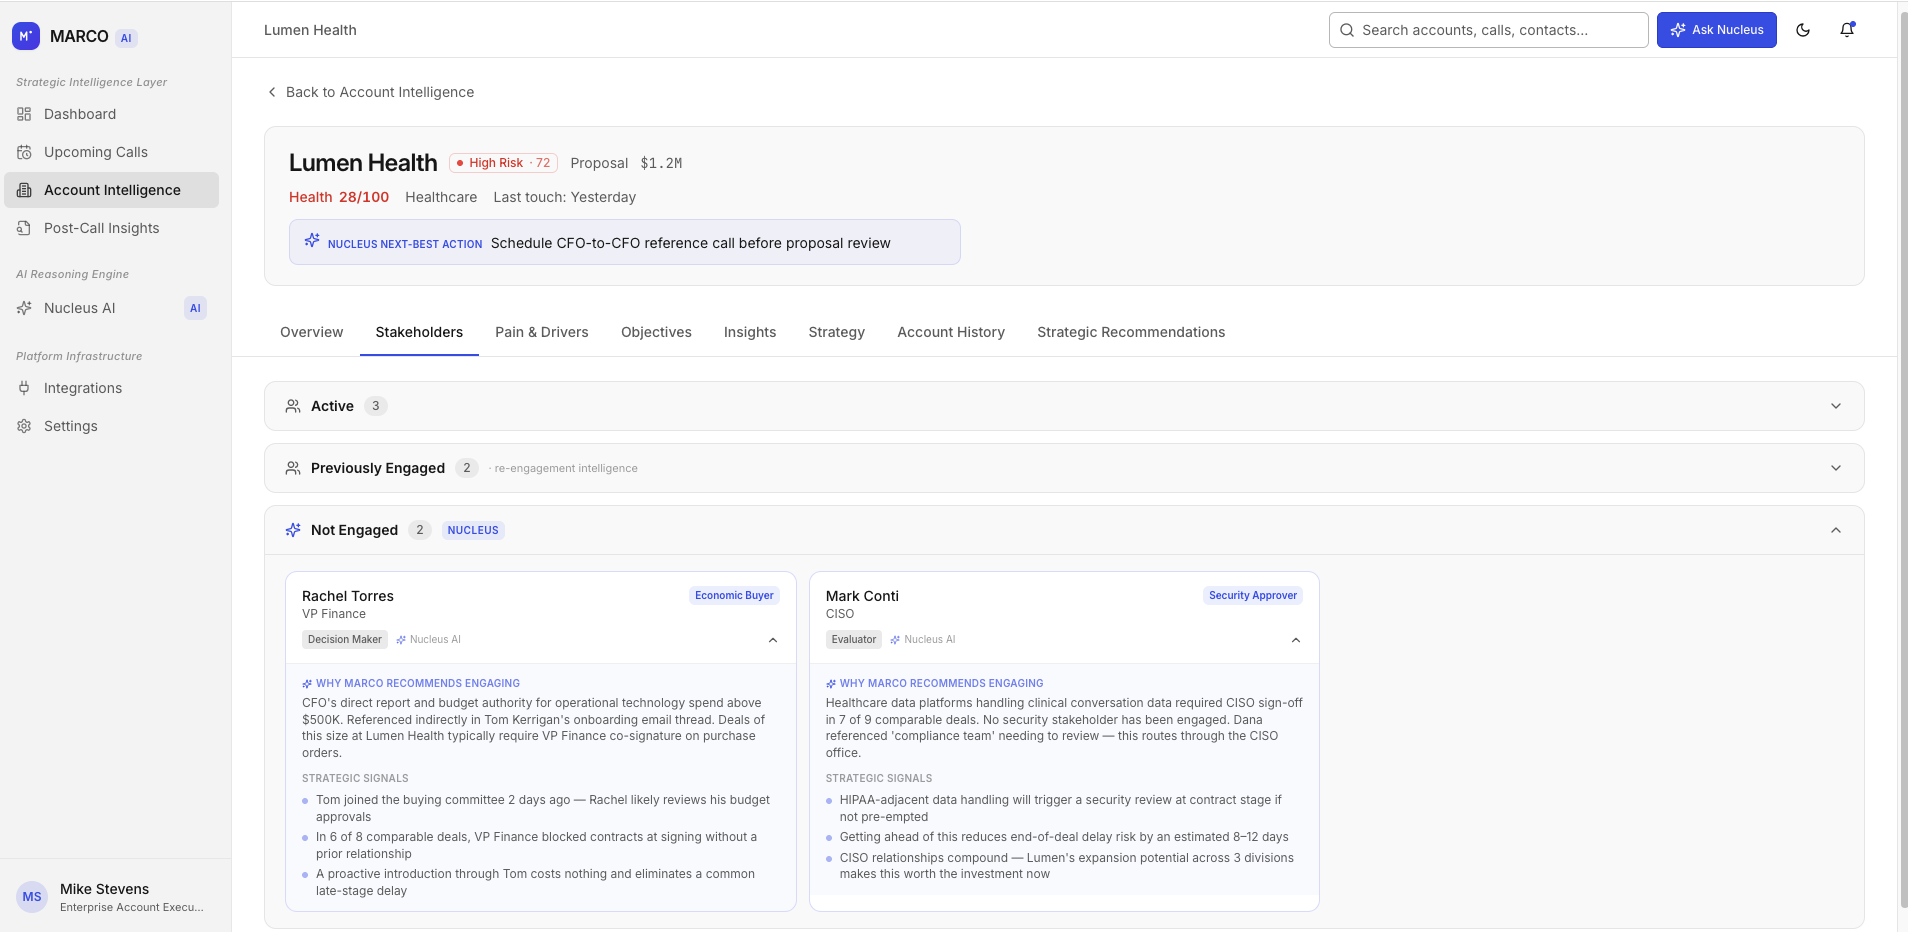Click Nucleus AI label on Rachel Torres card
This screenshot has height=932, width=1908.
(429, 639)
